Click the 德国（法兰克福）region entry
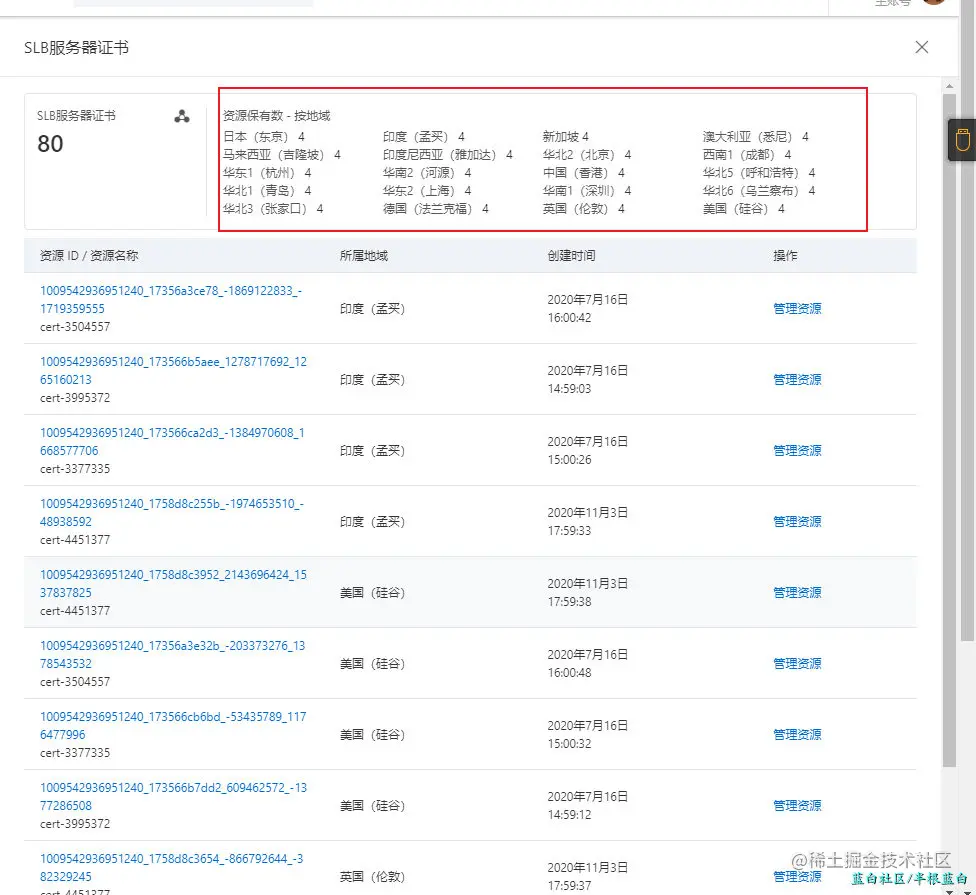The width and height of the screenshot is (976, 895). 436,209
